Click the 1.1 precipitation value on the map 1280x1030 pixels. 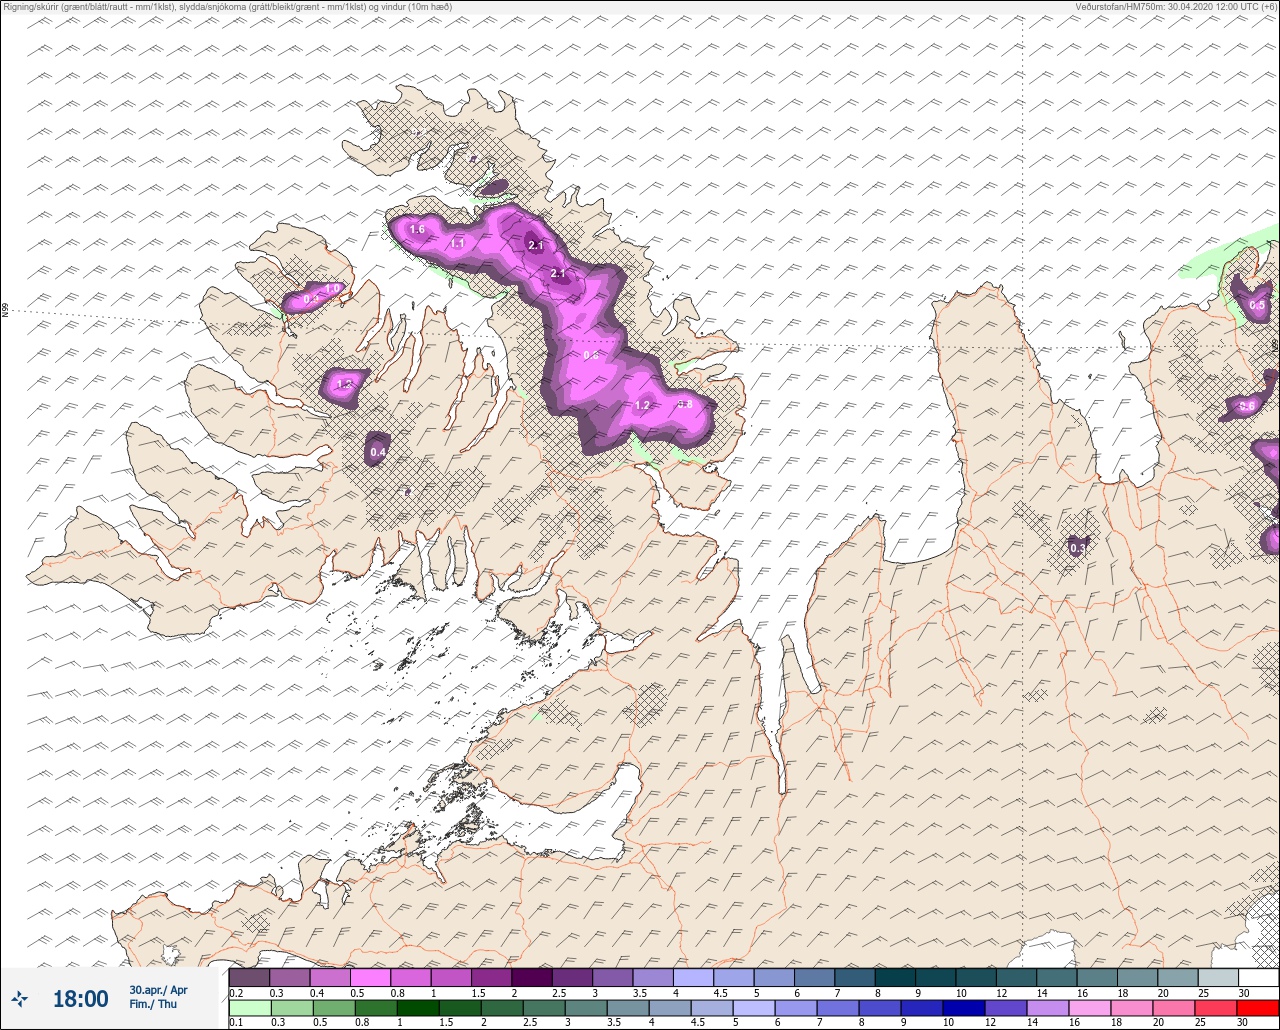pyautogui.click(x=457, y=243)
